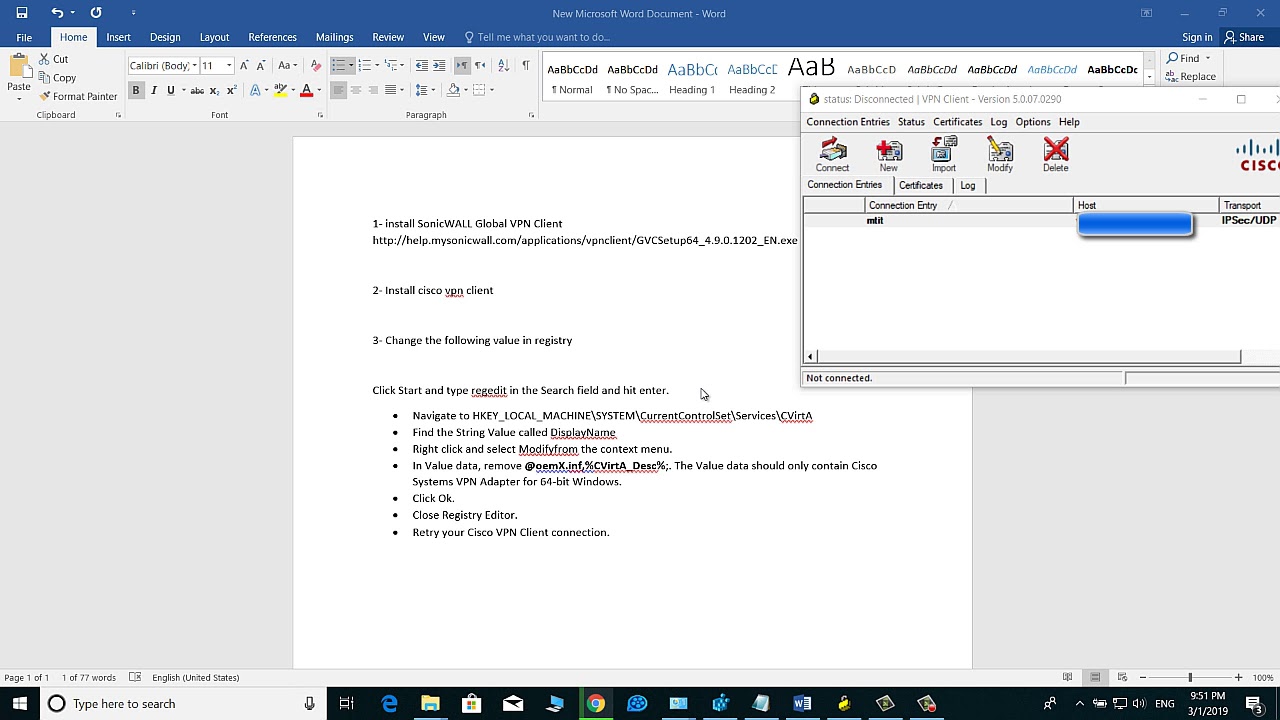Click the Save icon in Word title bar

pos(21,13)
